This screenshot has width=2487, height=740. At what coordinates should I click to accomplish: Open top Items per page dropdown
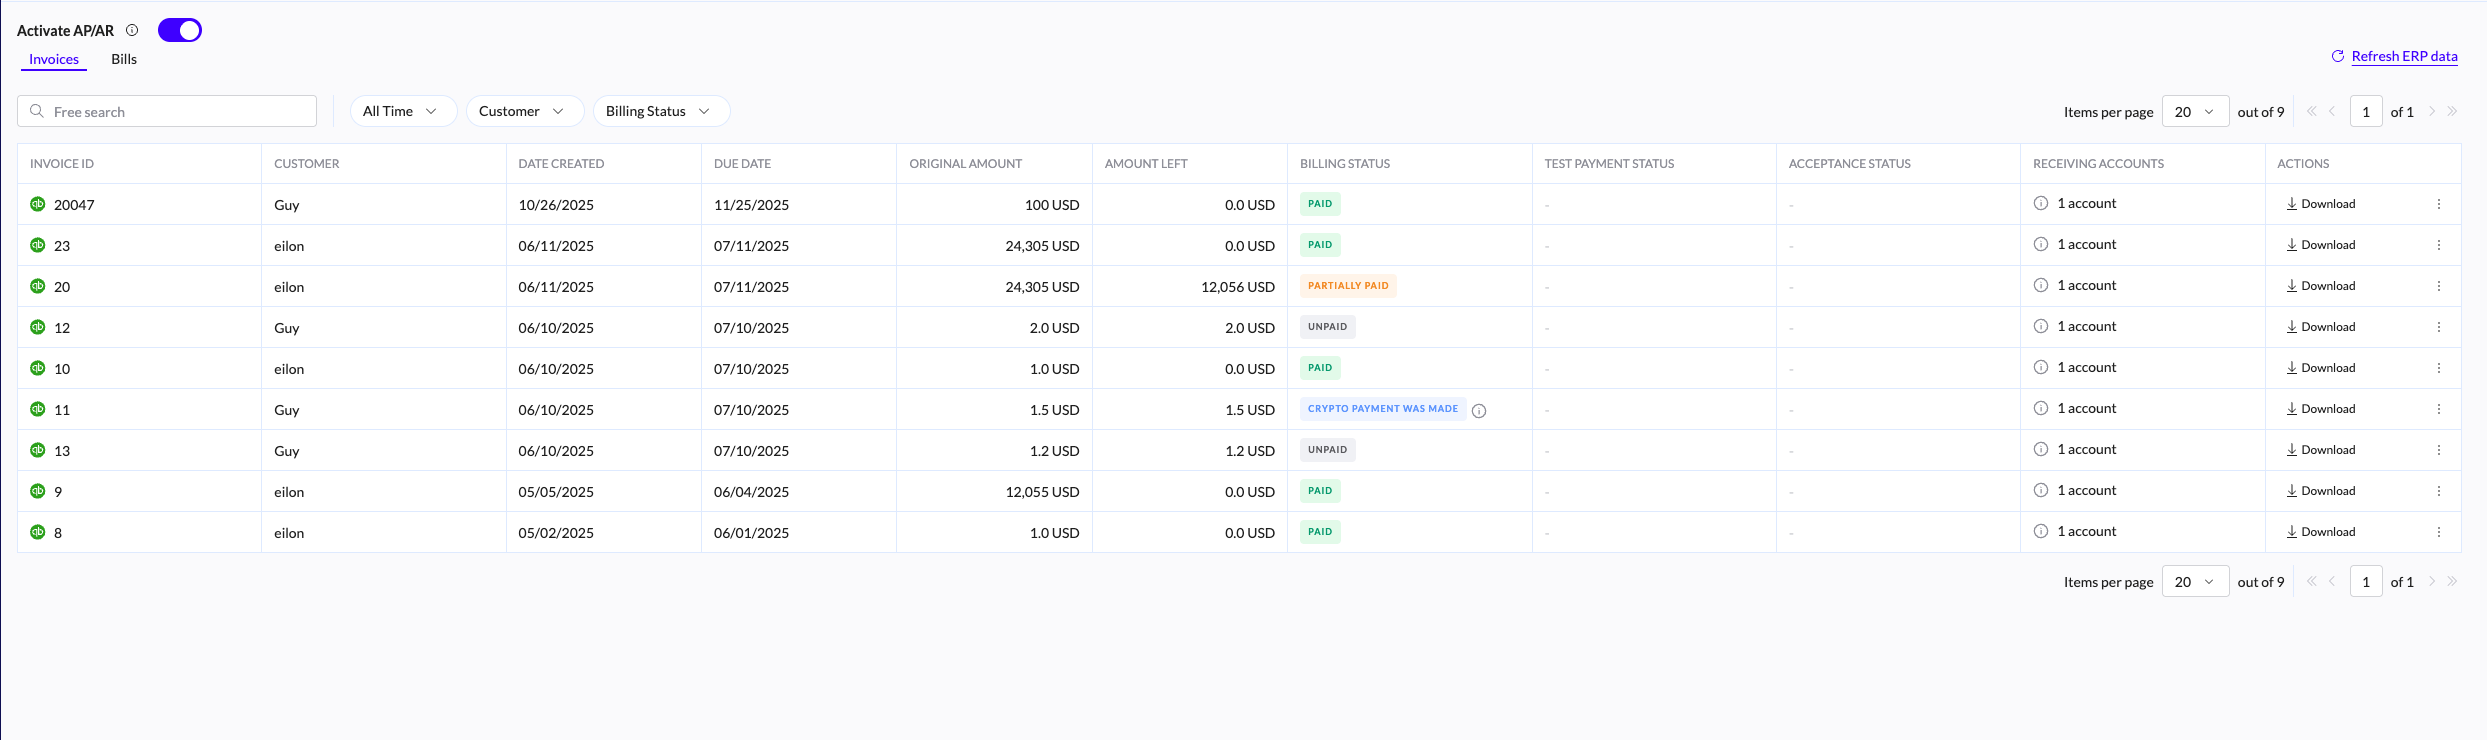2194,112
